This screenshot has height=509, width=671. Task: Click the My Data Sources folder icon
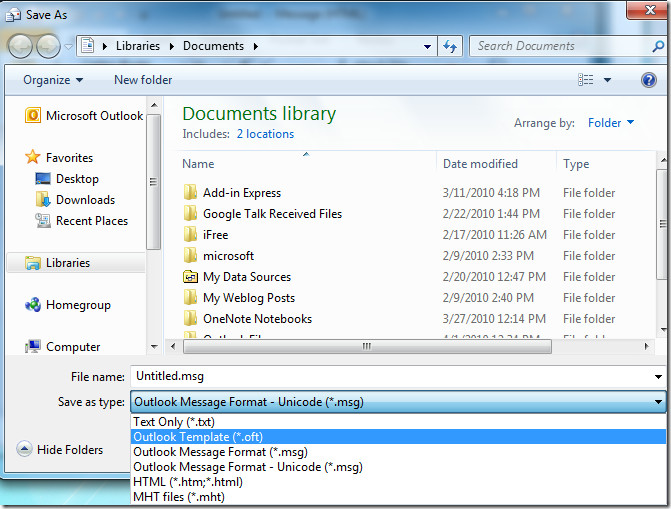click(190, 277)
